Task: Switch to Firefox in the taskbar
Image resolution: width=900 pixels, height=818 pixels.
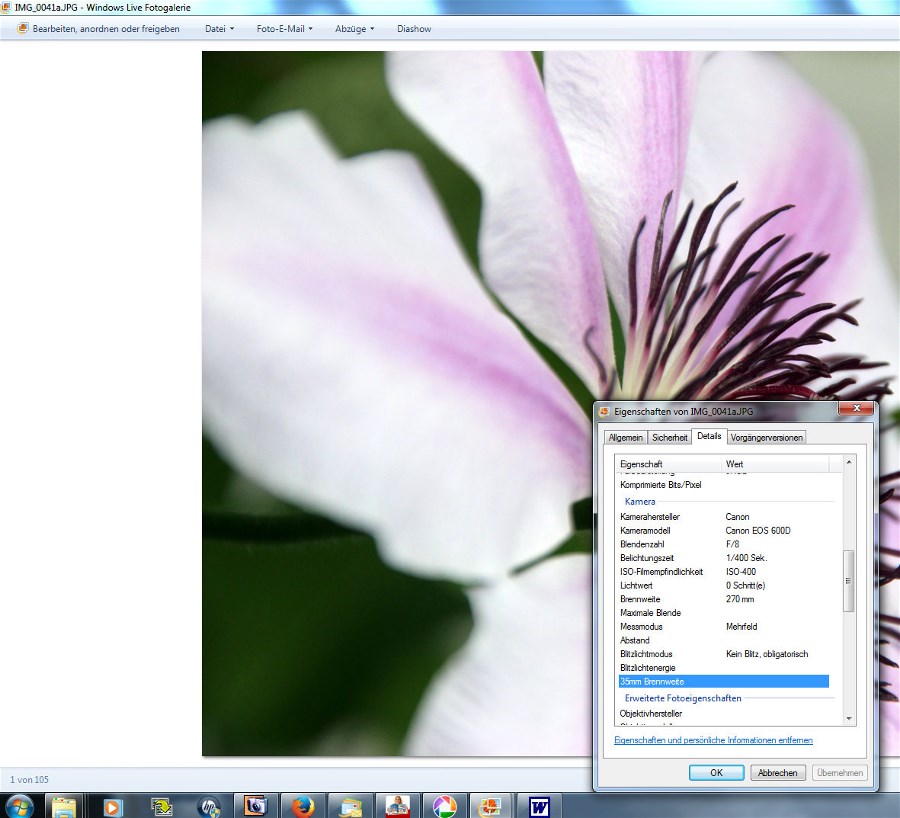Action: 302,806
